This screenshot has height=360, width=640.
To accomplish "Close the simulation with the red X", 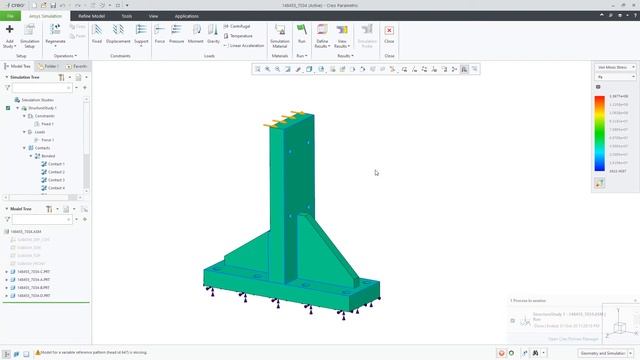I will [x=389, y=30].
